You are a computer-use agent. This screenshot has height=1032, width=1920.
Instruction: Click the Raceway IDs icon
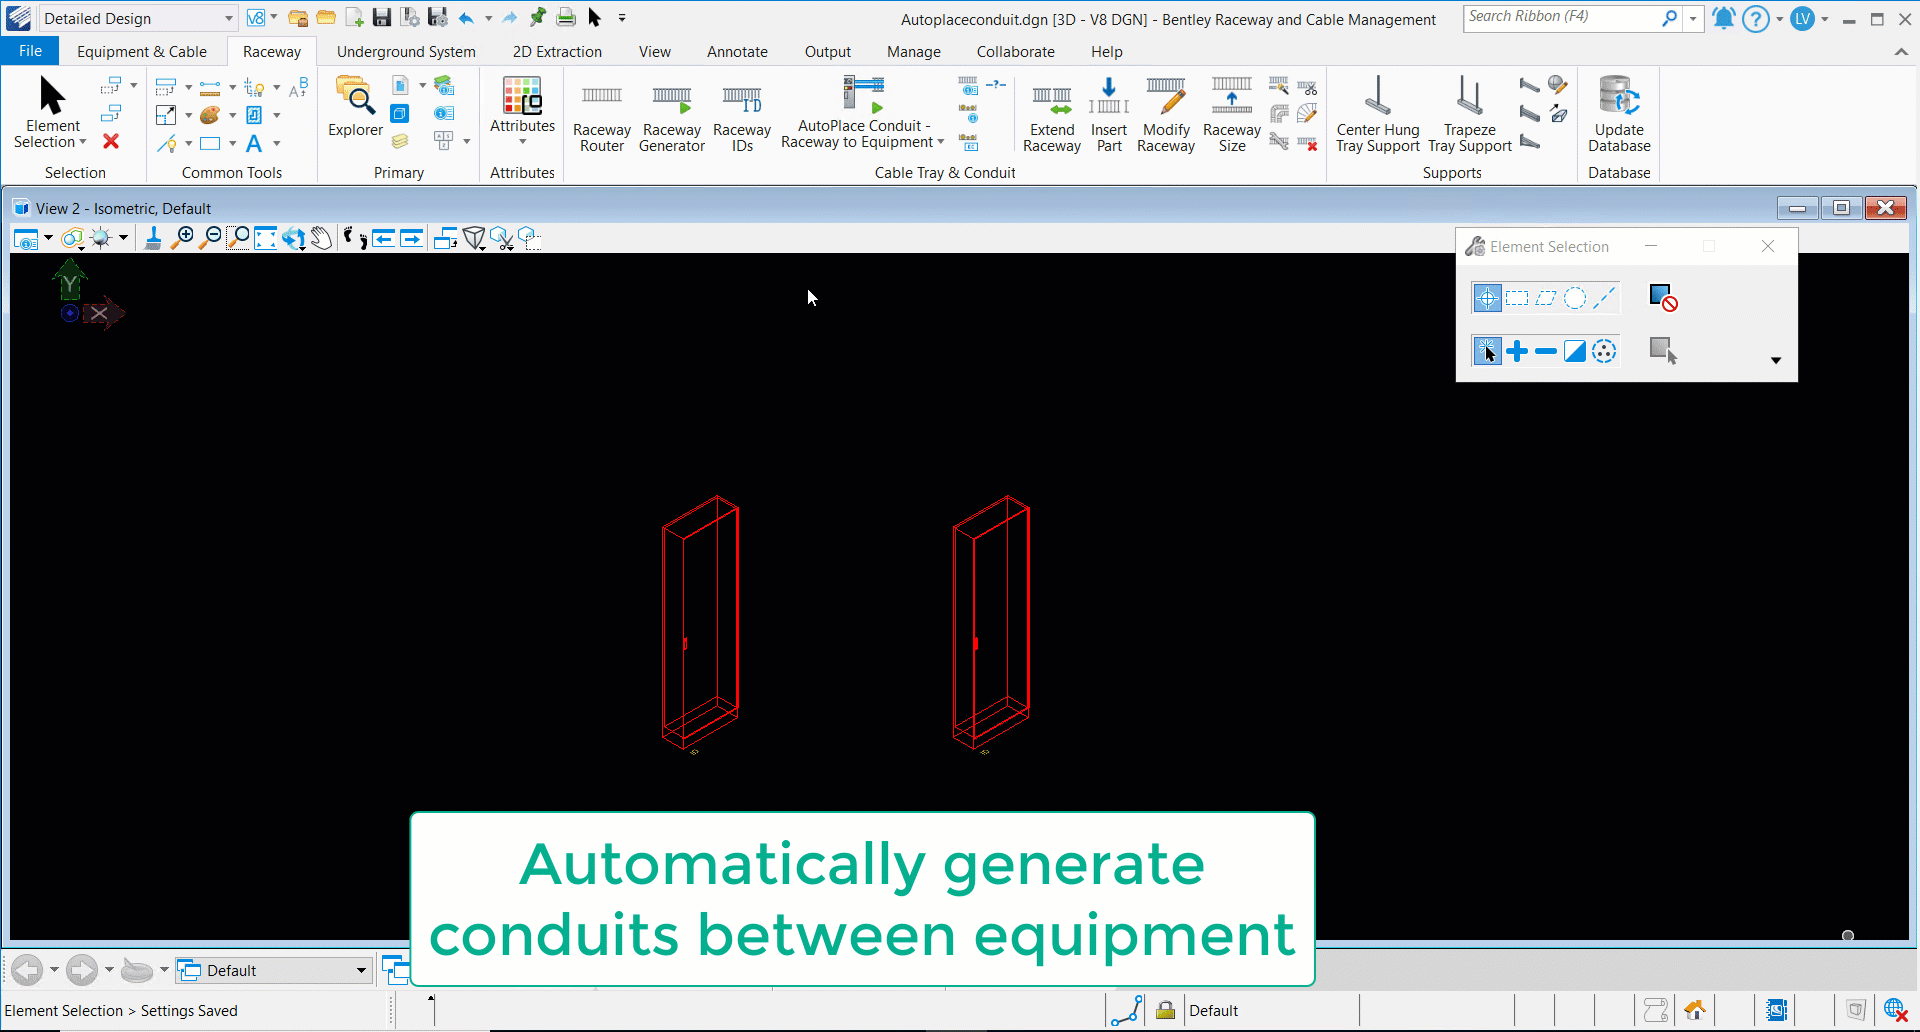(741, 118)
